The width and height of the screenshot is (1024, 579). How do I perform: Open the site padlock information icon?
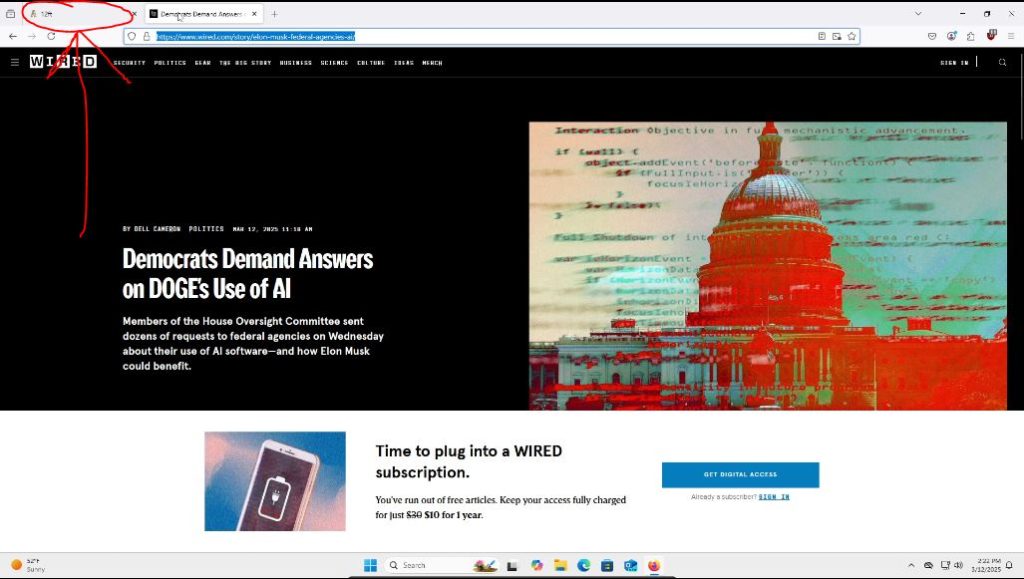[146, 37]
